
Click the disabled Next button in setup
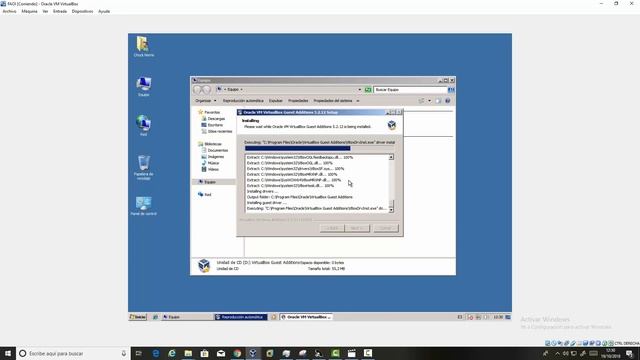click(357, 228)
